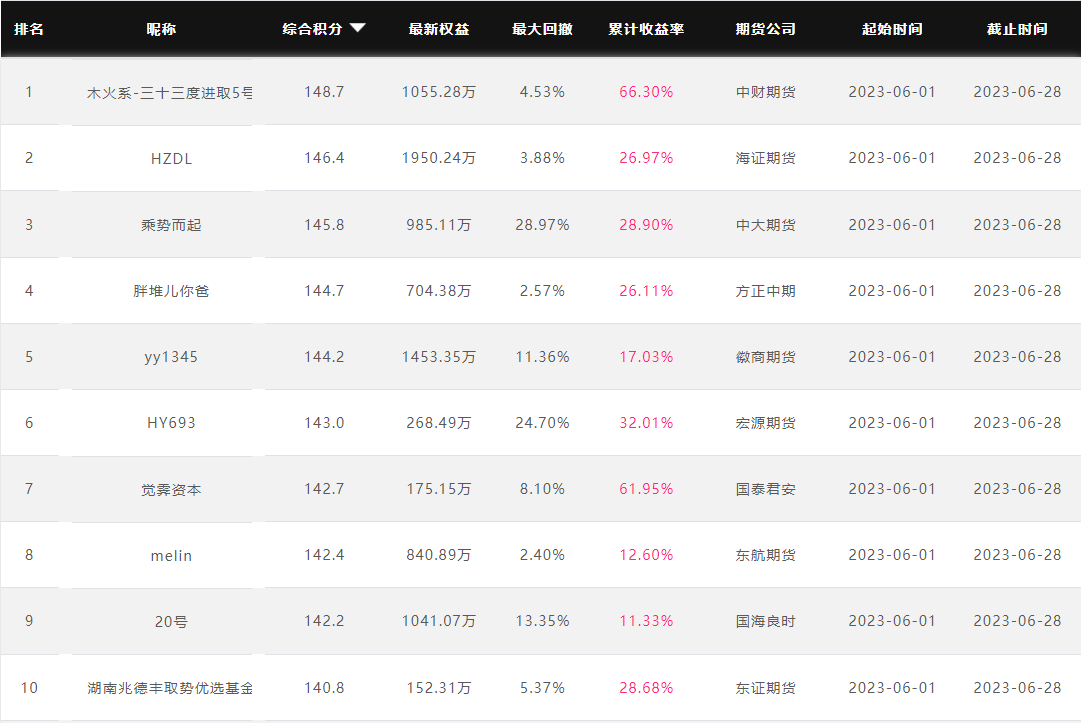The height and width of the screenshot is (723, 1081).
Task: Sort by the 累计收益率 column header
Action: coord(646,29)
